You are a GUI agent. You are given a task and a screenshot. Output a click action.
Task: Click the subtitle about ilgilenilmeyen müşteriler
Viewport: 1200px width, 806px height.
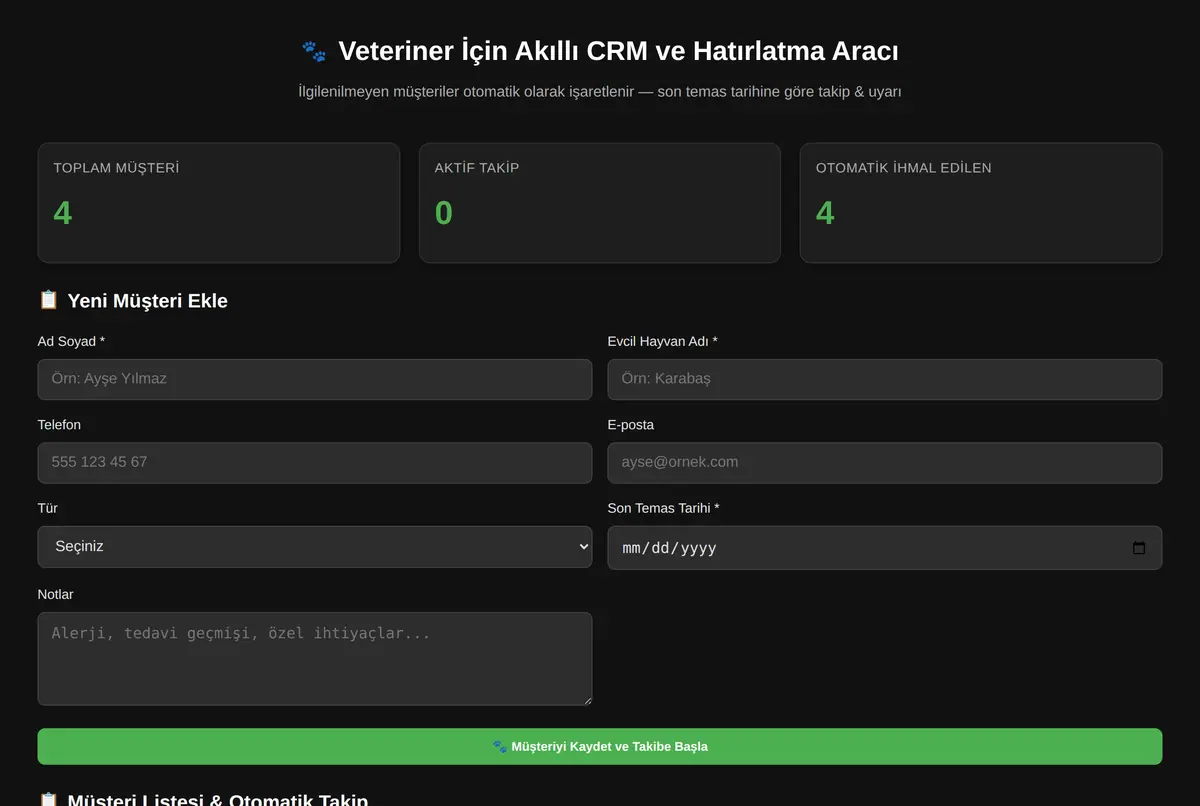[600, 91]
